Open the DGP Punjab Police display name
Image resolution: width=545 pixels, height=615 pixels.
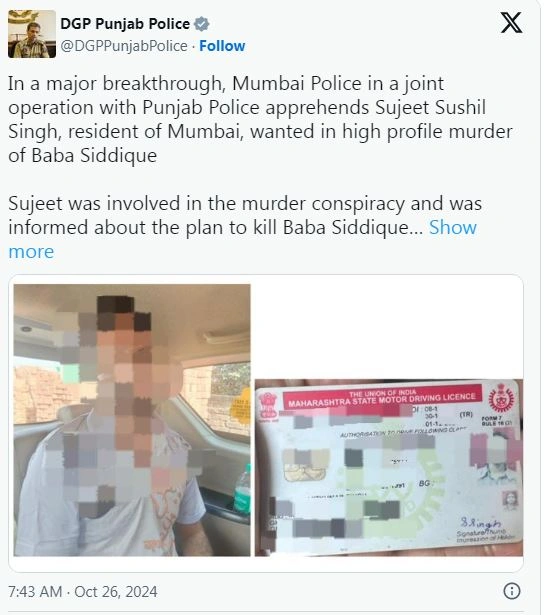[x=125, y=24]
